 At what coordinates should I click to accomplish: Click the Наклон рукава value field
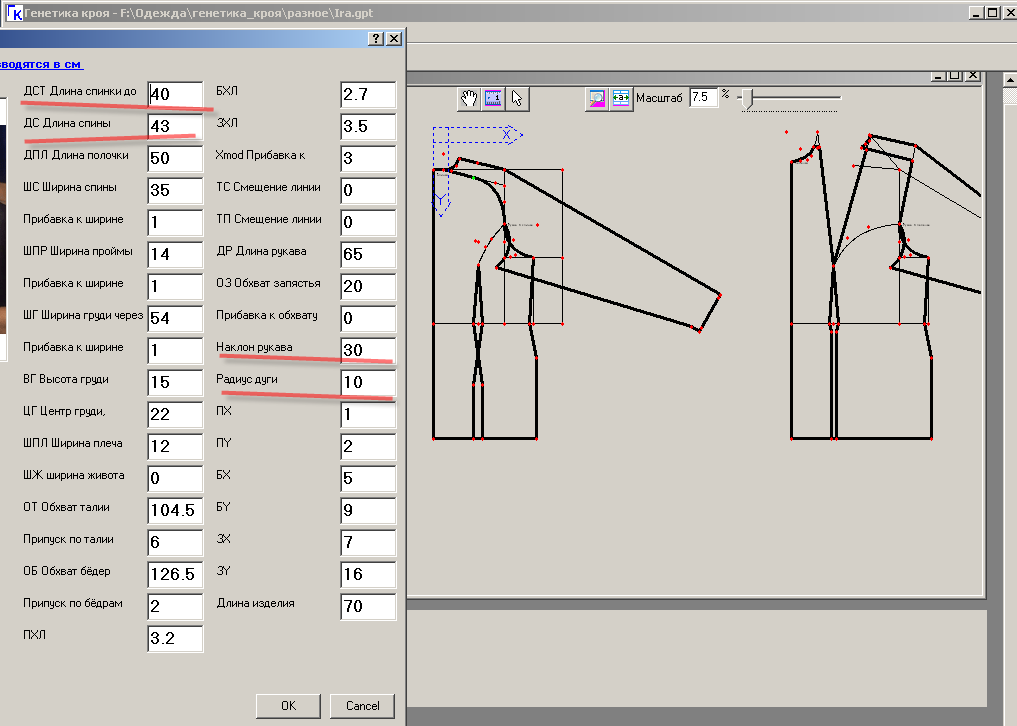[367, 350]
